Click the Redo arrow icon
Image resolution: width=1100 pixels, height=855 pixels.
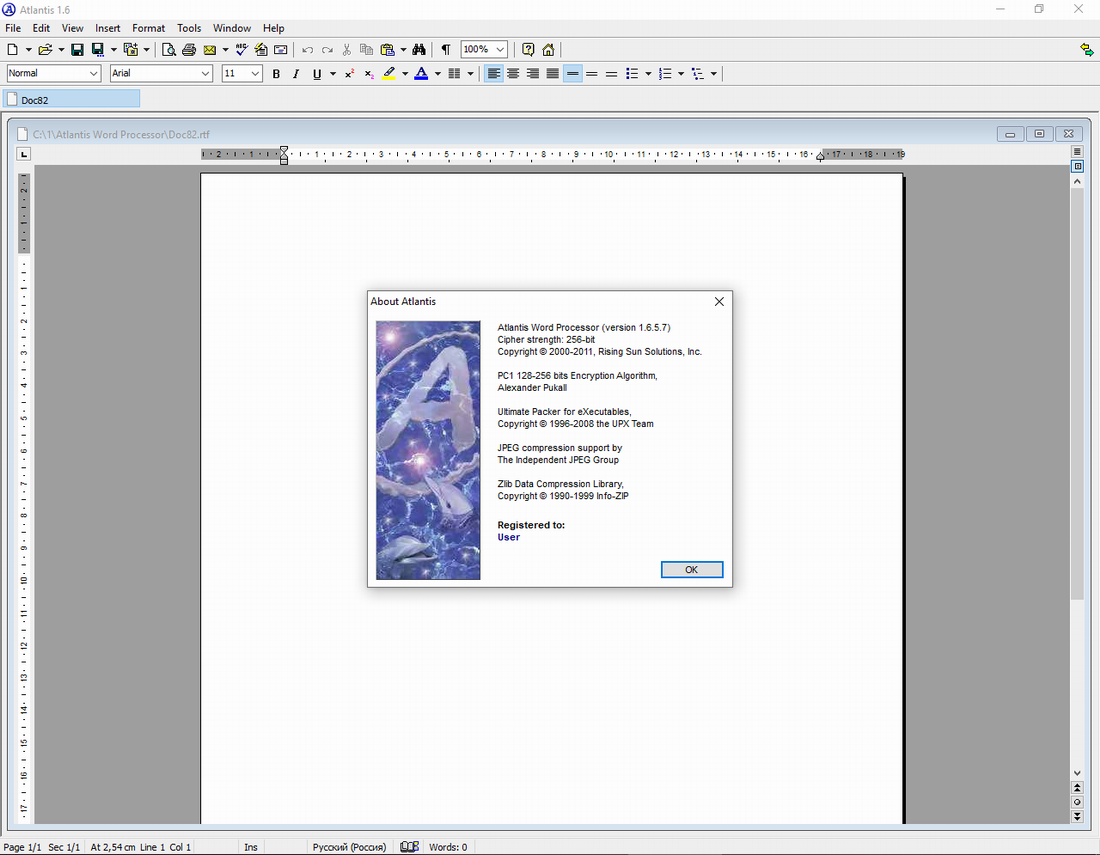[x=327, y=50]
